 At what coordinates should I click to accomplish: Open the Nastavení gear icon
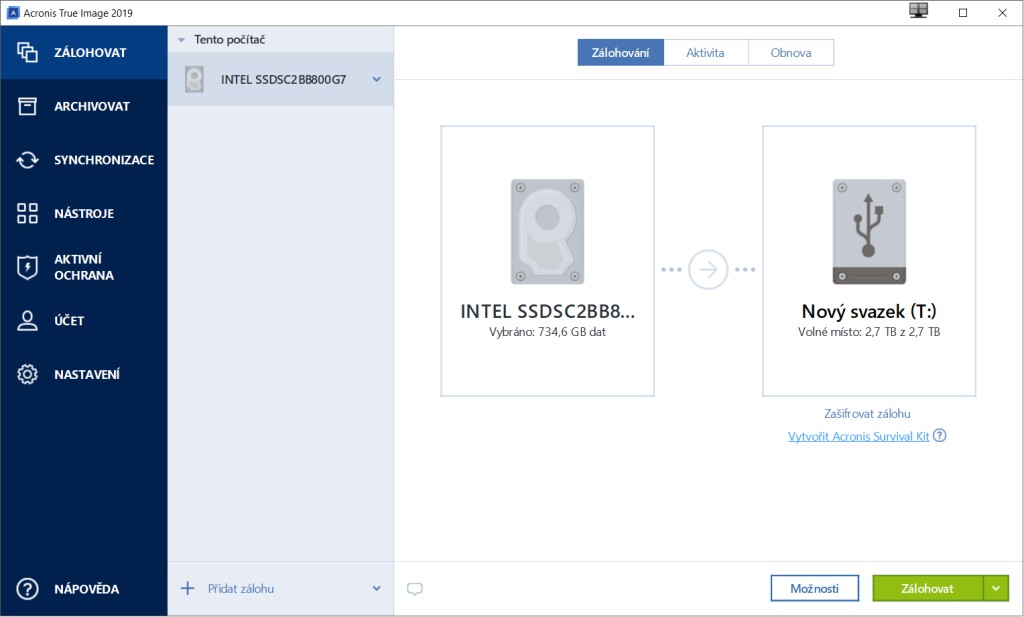[x=27, y=374]
